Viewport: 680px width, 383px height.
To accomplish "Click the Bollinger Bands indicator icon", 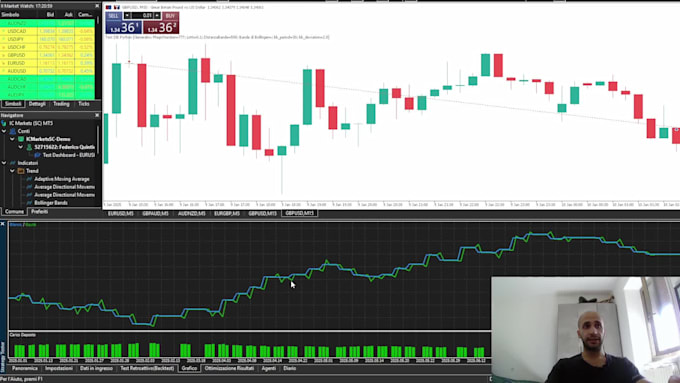I will tap(29, 203).
